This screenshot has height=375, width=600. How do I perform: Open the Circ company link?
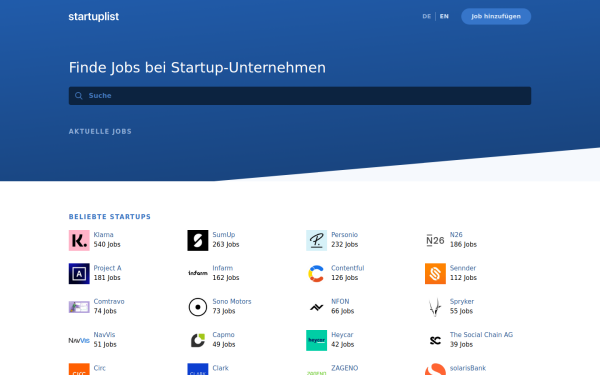click(x=99, y=368)
